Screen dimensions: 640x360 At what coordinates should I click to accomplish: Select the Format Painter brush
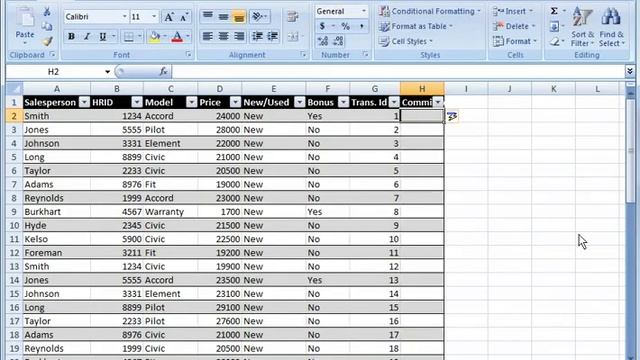[x=47, y=41]
